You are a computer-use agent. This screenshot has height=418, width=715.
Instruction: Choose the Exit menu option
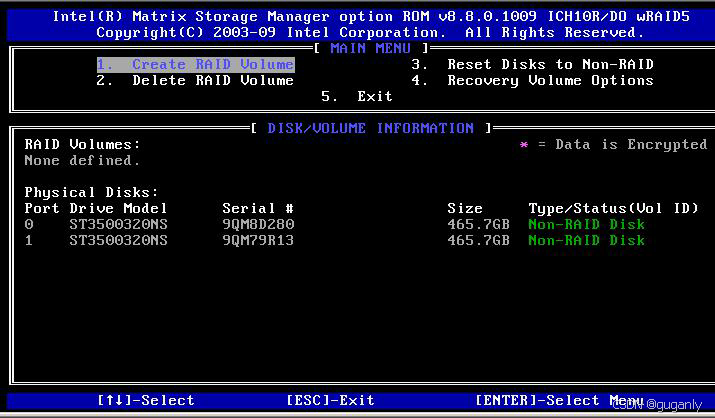[357, 97]
